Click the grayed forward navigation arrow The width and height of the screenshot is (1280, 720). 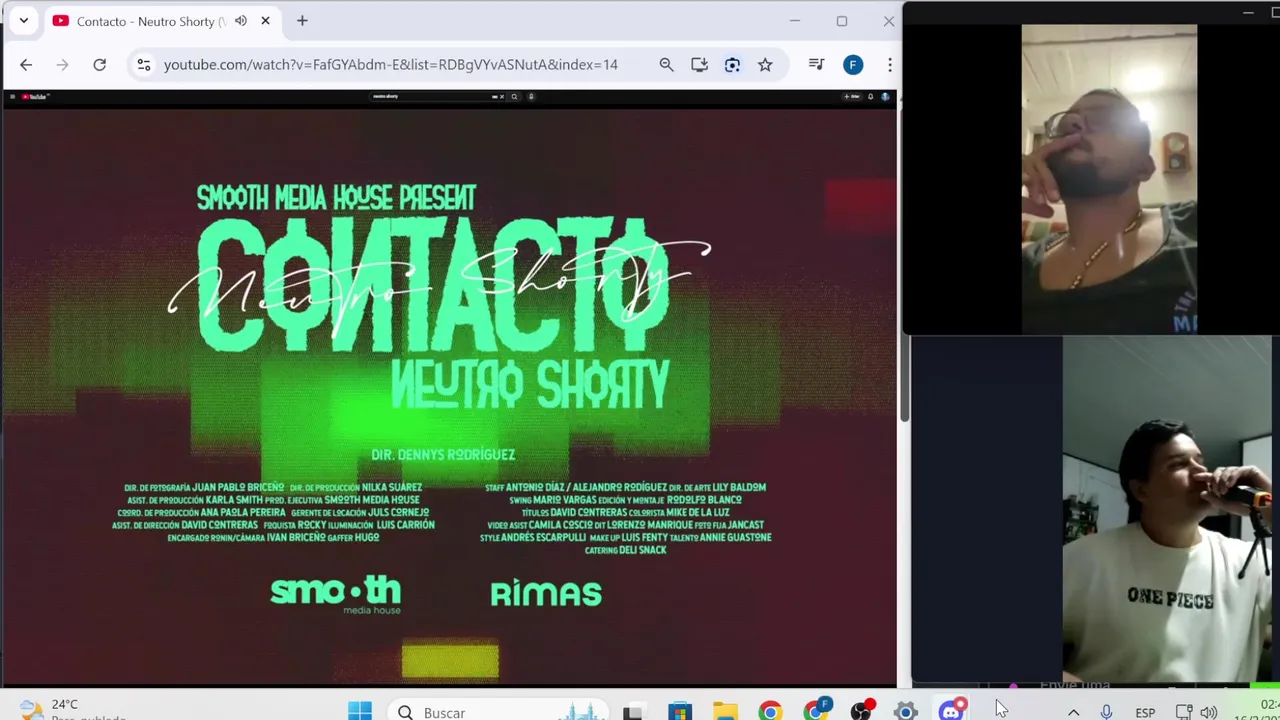pyautogui.click(x=62, y=64)
